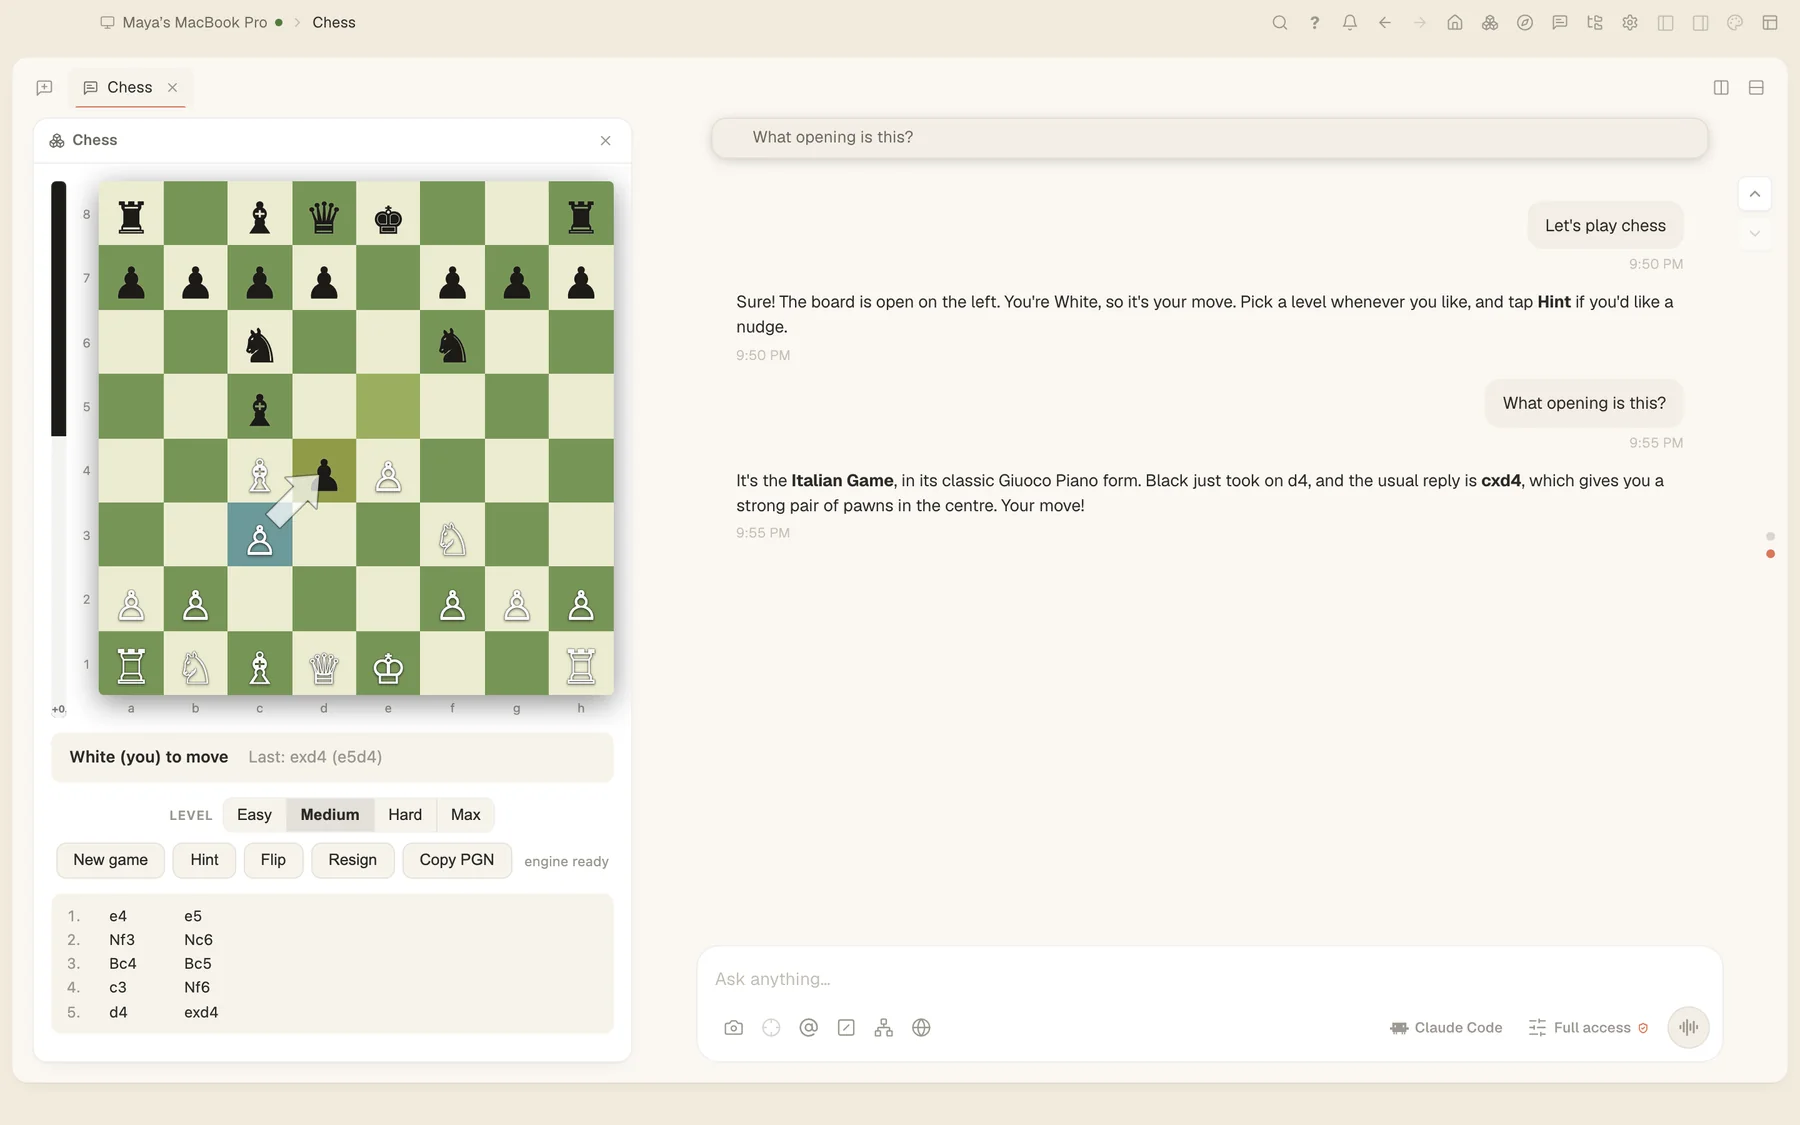Jump to next message with down chevron
The height and width of the screenshot is (1125, 1800).
pos(1754,234)
